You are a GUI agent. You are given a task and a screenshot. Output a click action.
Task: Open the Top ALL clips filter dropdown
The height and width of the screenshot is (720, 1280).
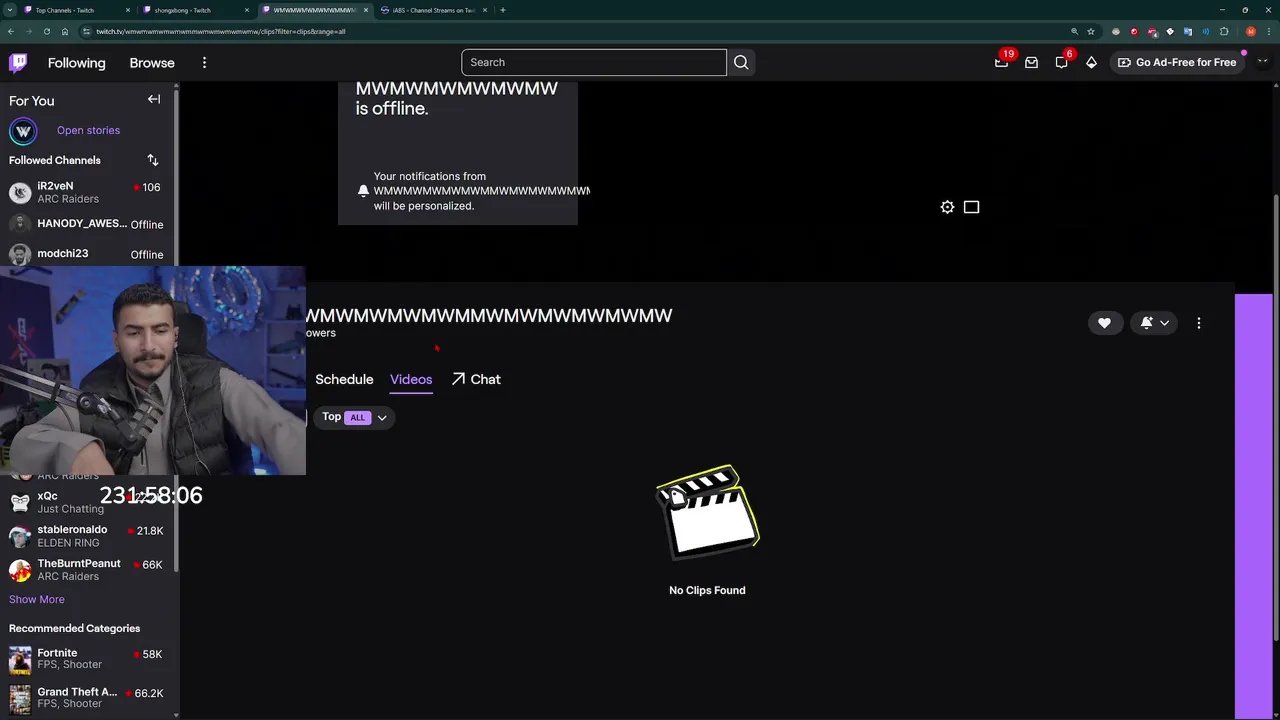(355, 417)
